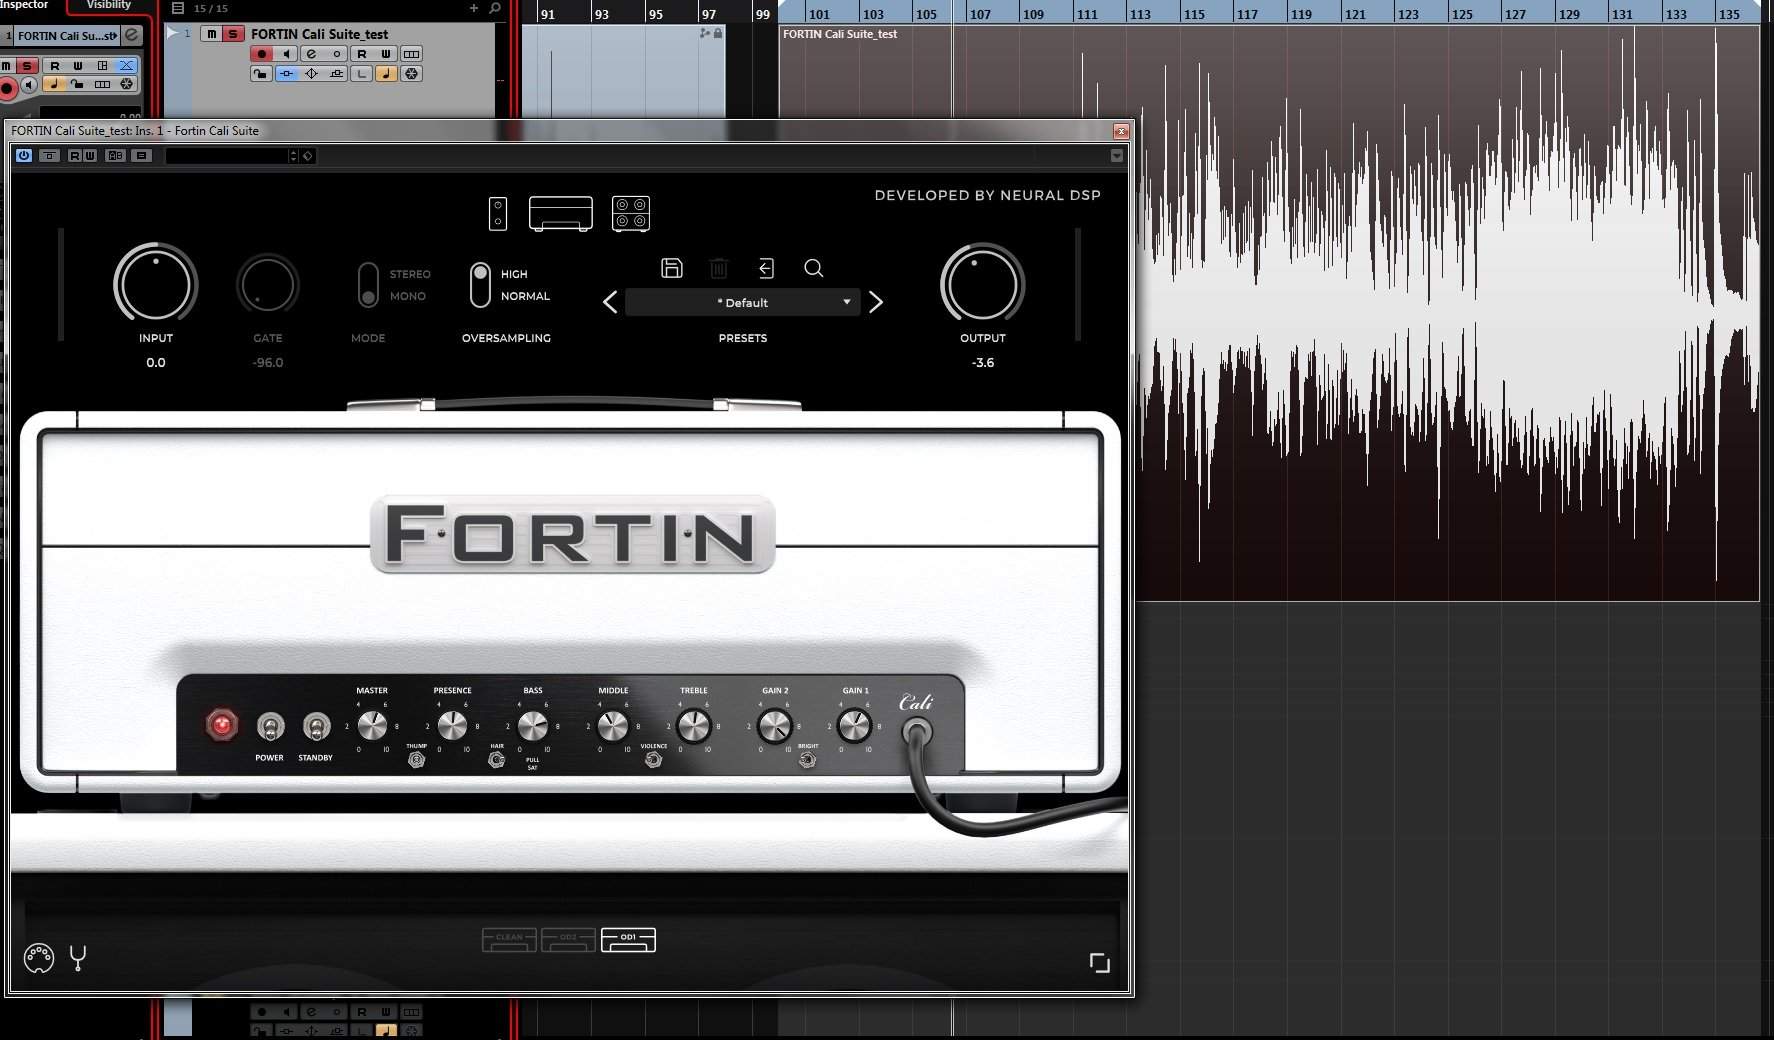This screenshot has height=1040, width=1774.
Task: Click the MIDDLE knob on amp
Action: coord(613,726)
